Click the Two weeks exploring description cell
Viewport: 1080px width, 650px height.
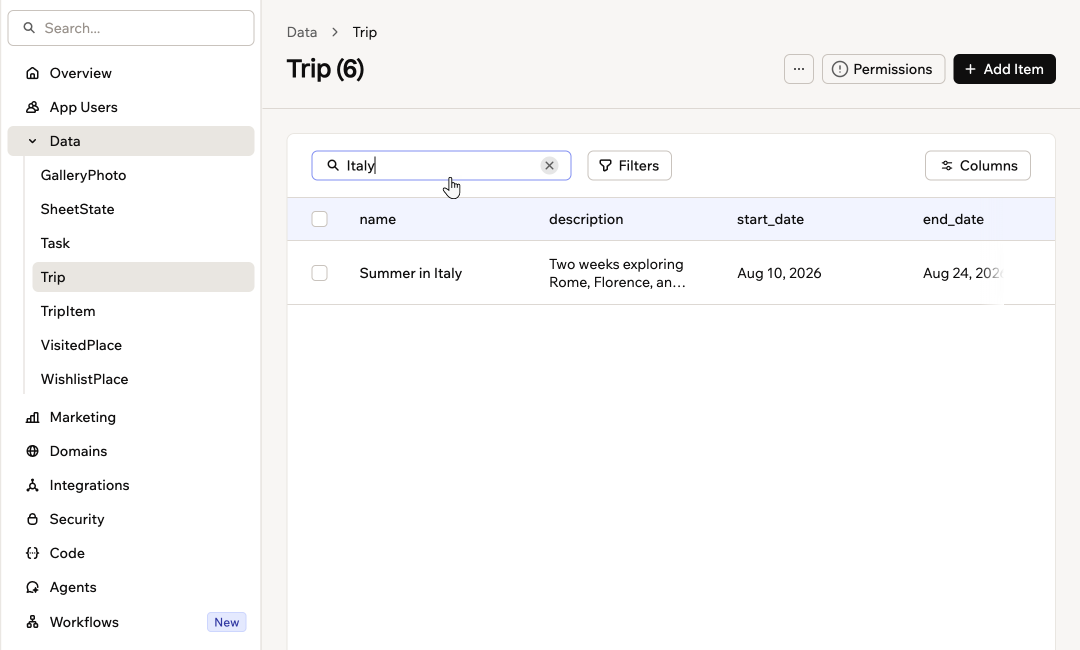[x=617, y=273]
